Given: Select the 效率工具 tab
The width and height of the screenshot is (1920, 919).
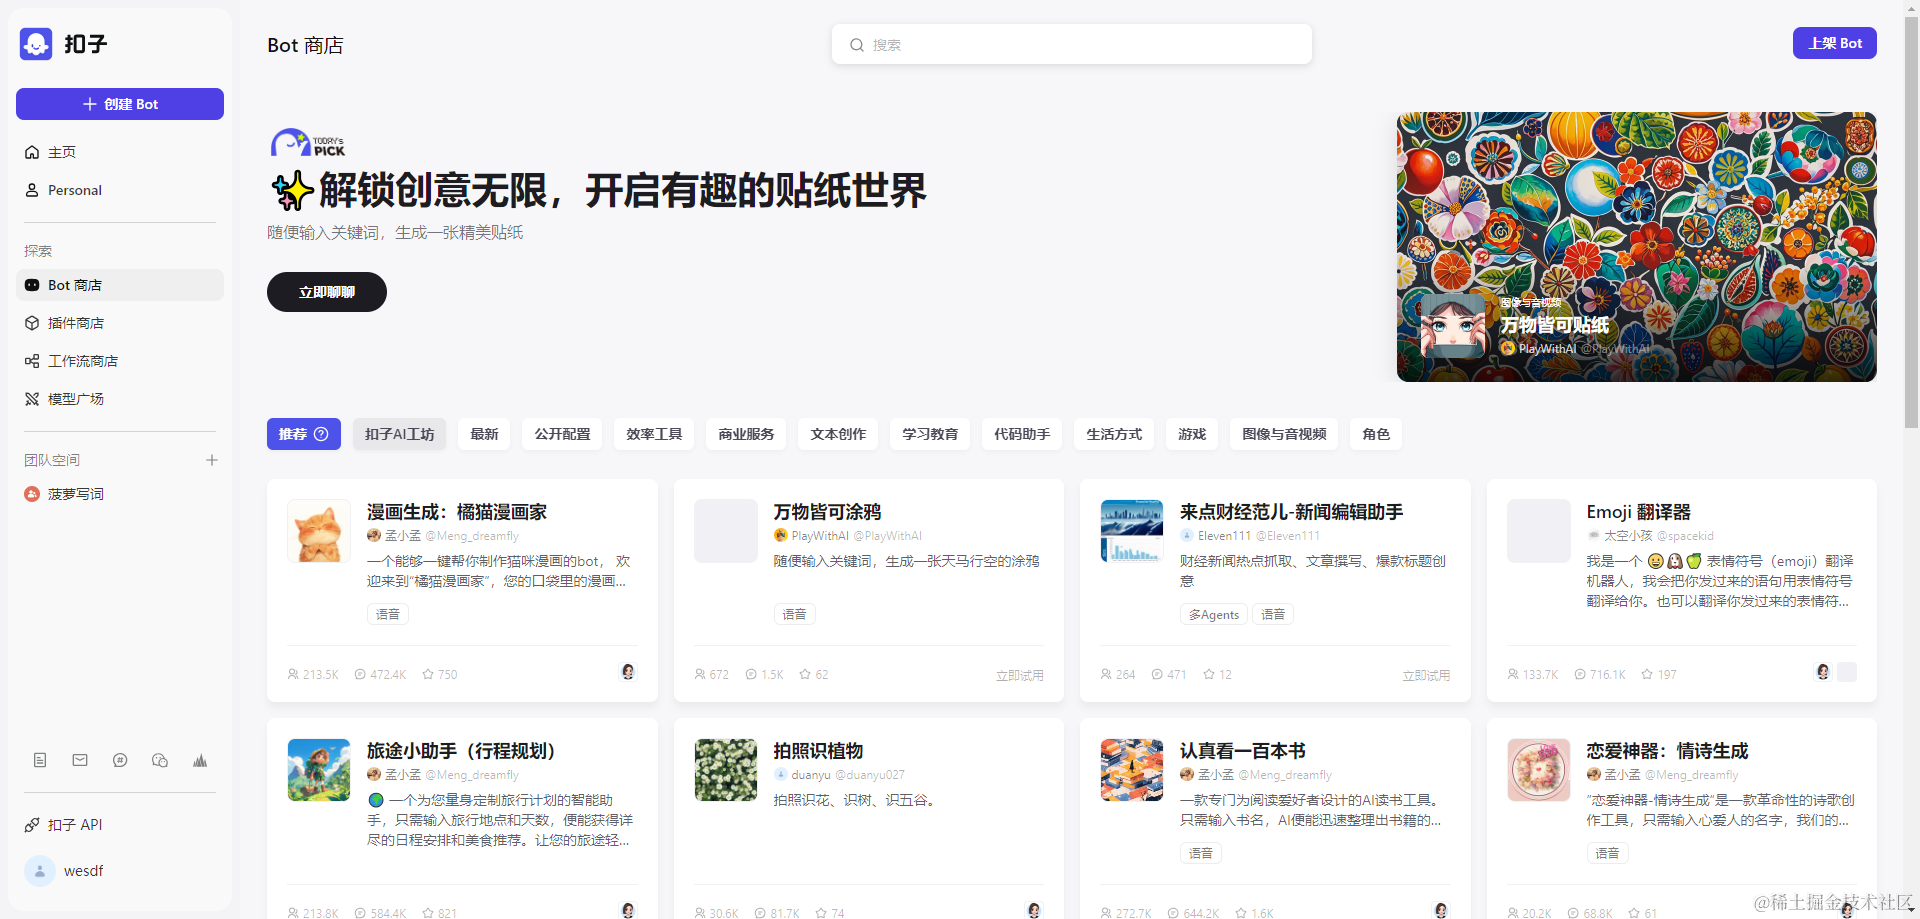Looking at the screenshot, I should [x=654, y=434].
